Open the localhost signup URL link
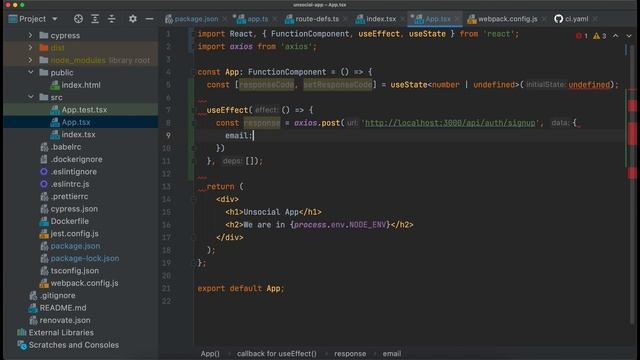 tap(450, 123)
